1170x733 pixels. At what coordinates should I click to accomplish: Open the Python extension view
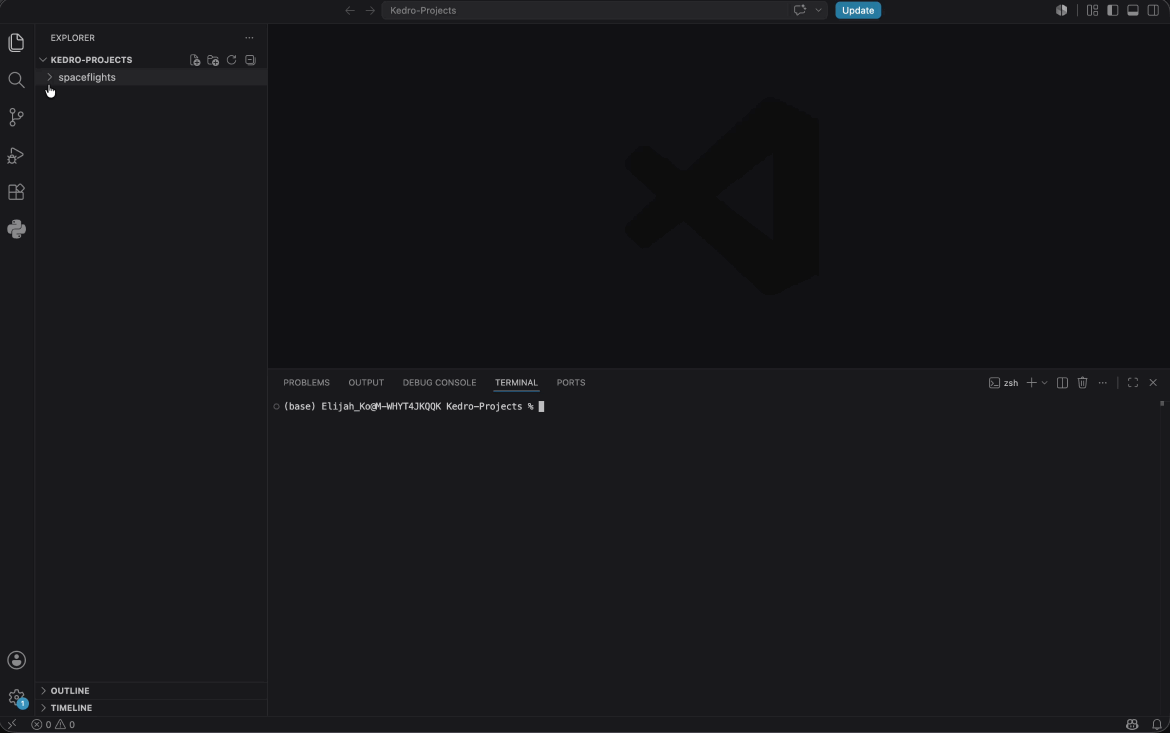point(16,229)
